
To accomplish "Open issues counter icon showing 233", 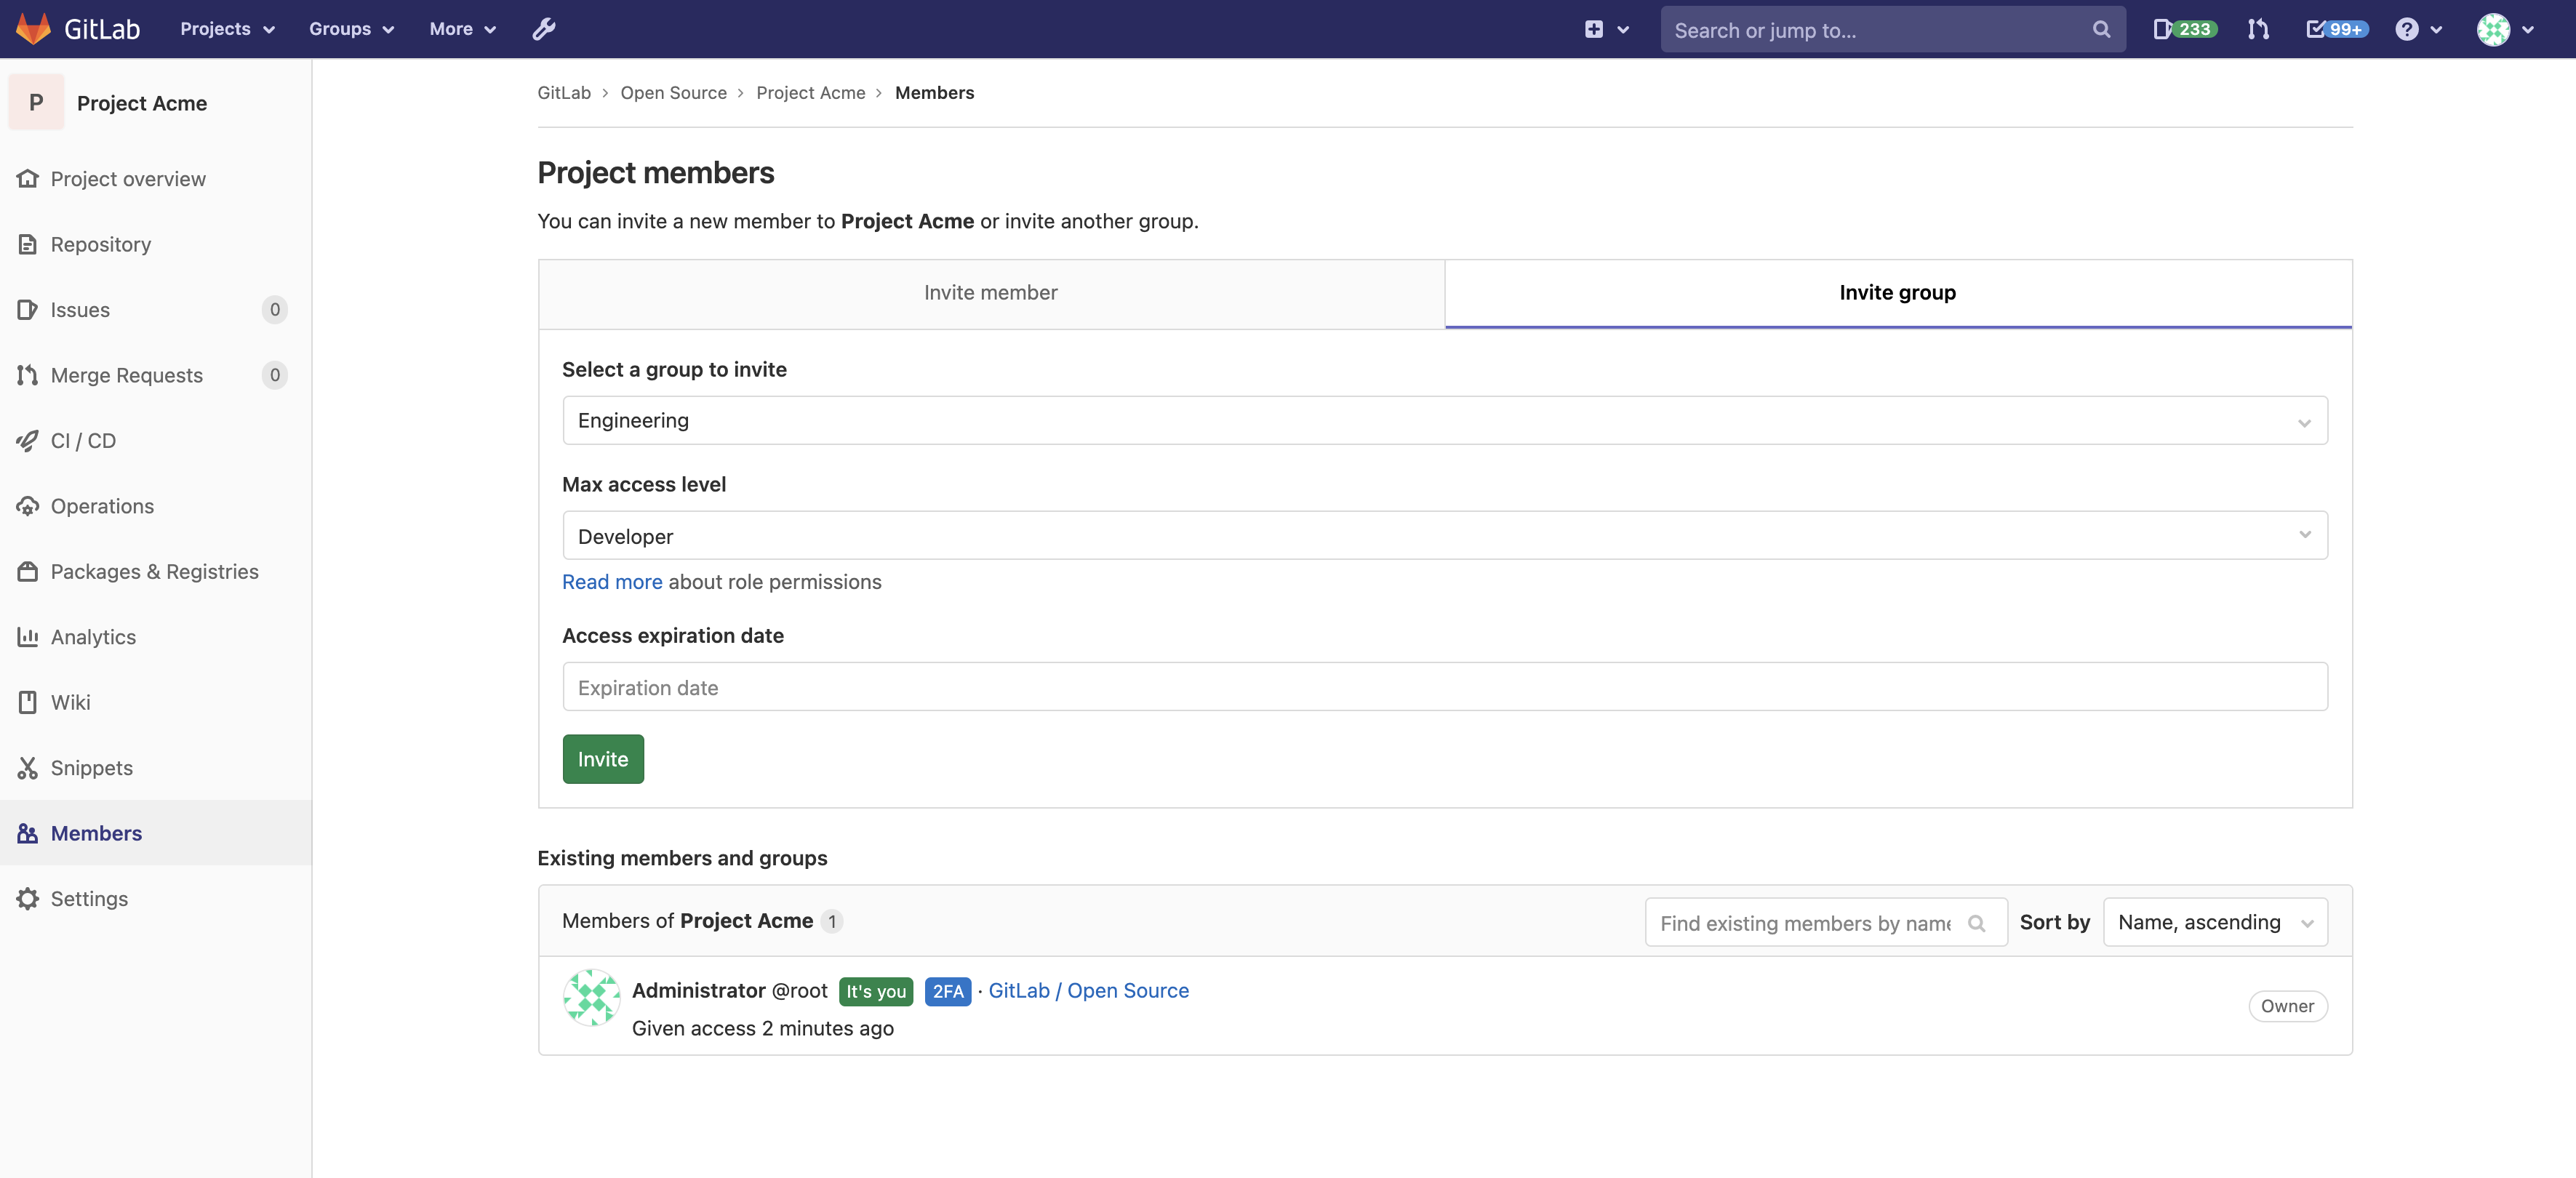I will (x=2185, y=29).
